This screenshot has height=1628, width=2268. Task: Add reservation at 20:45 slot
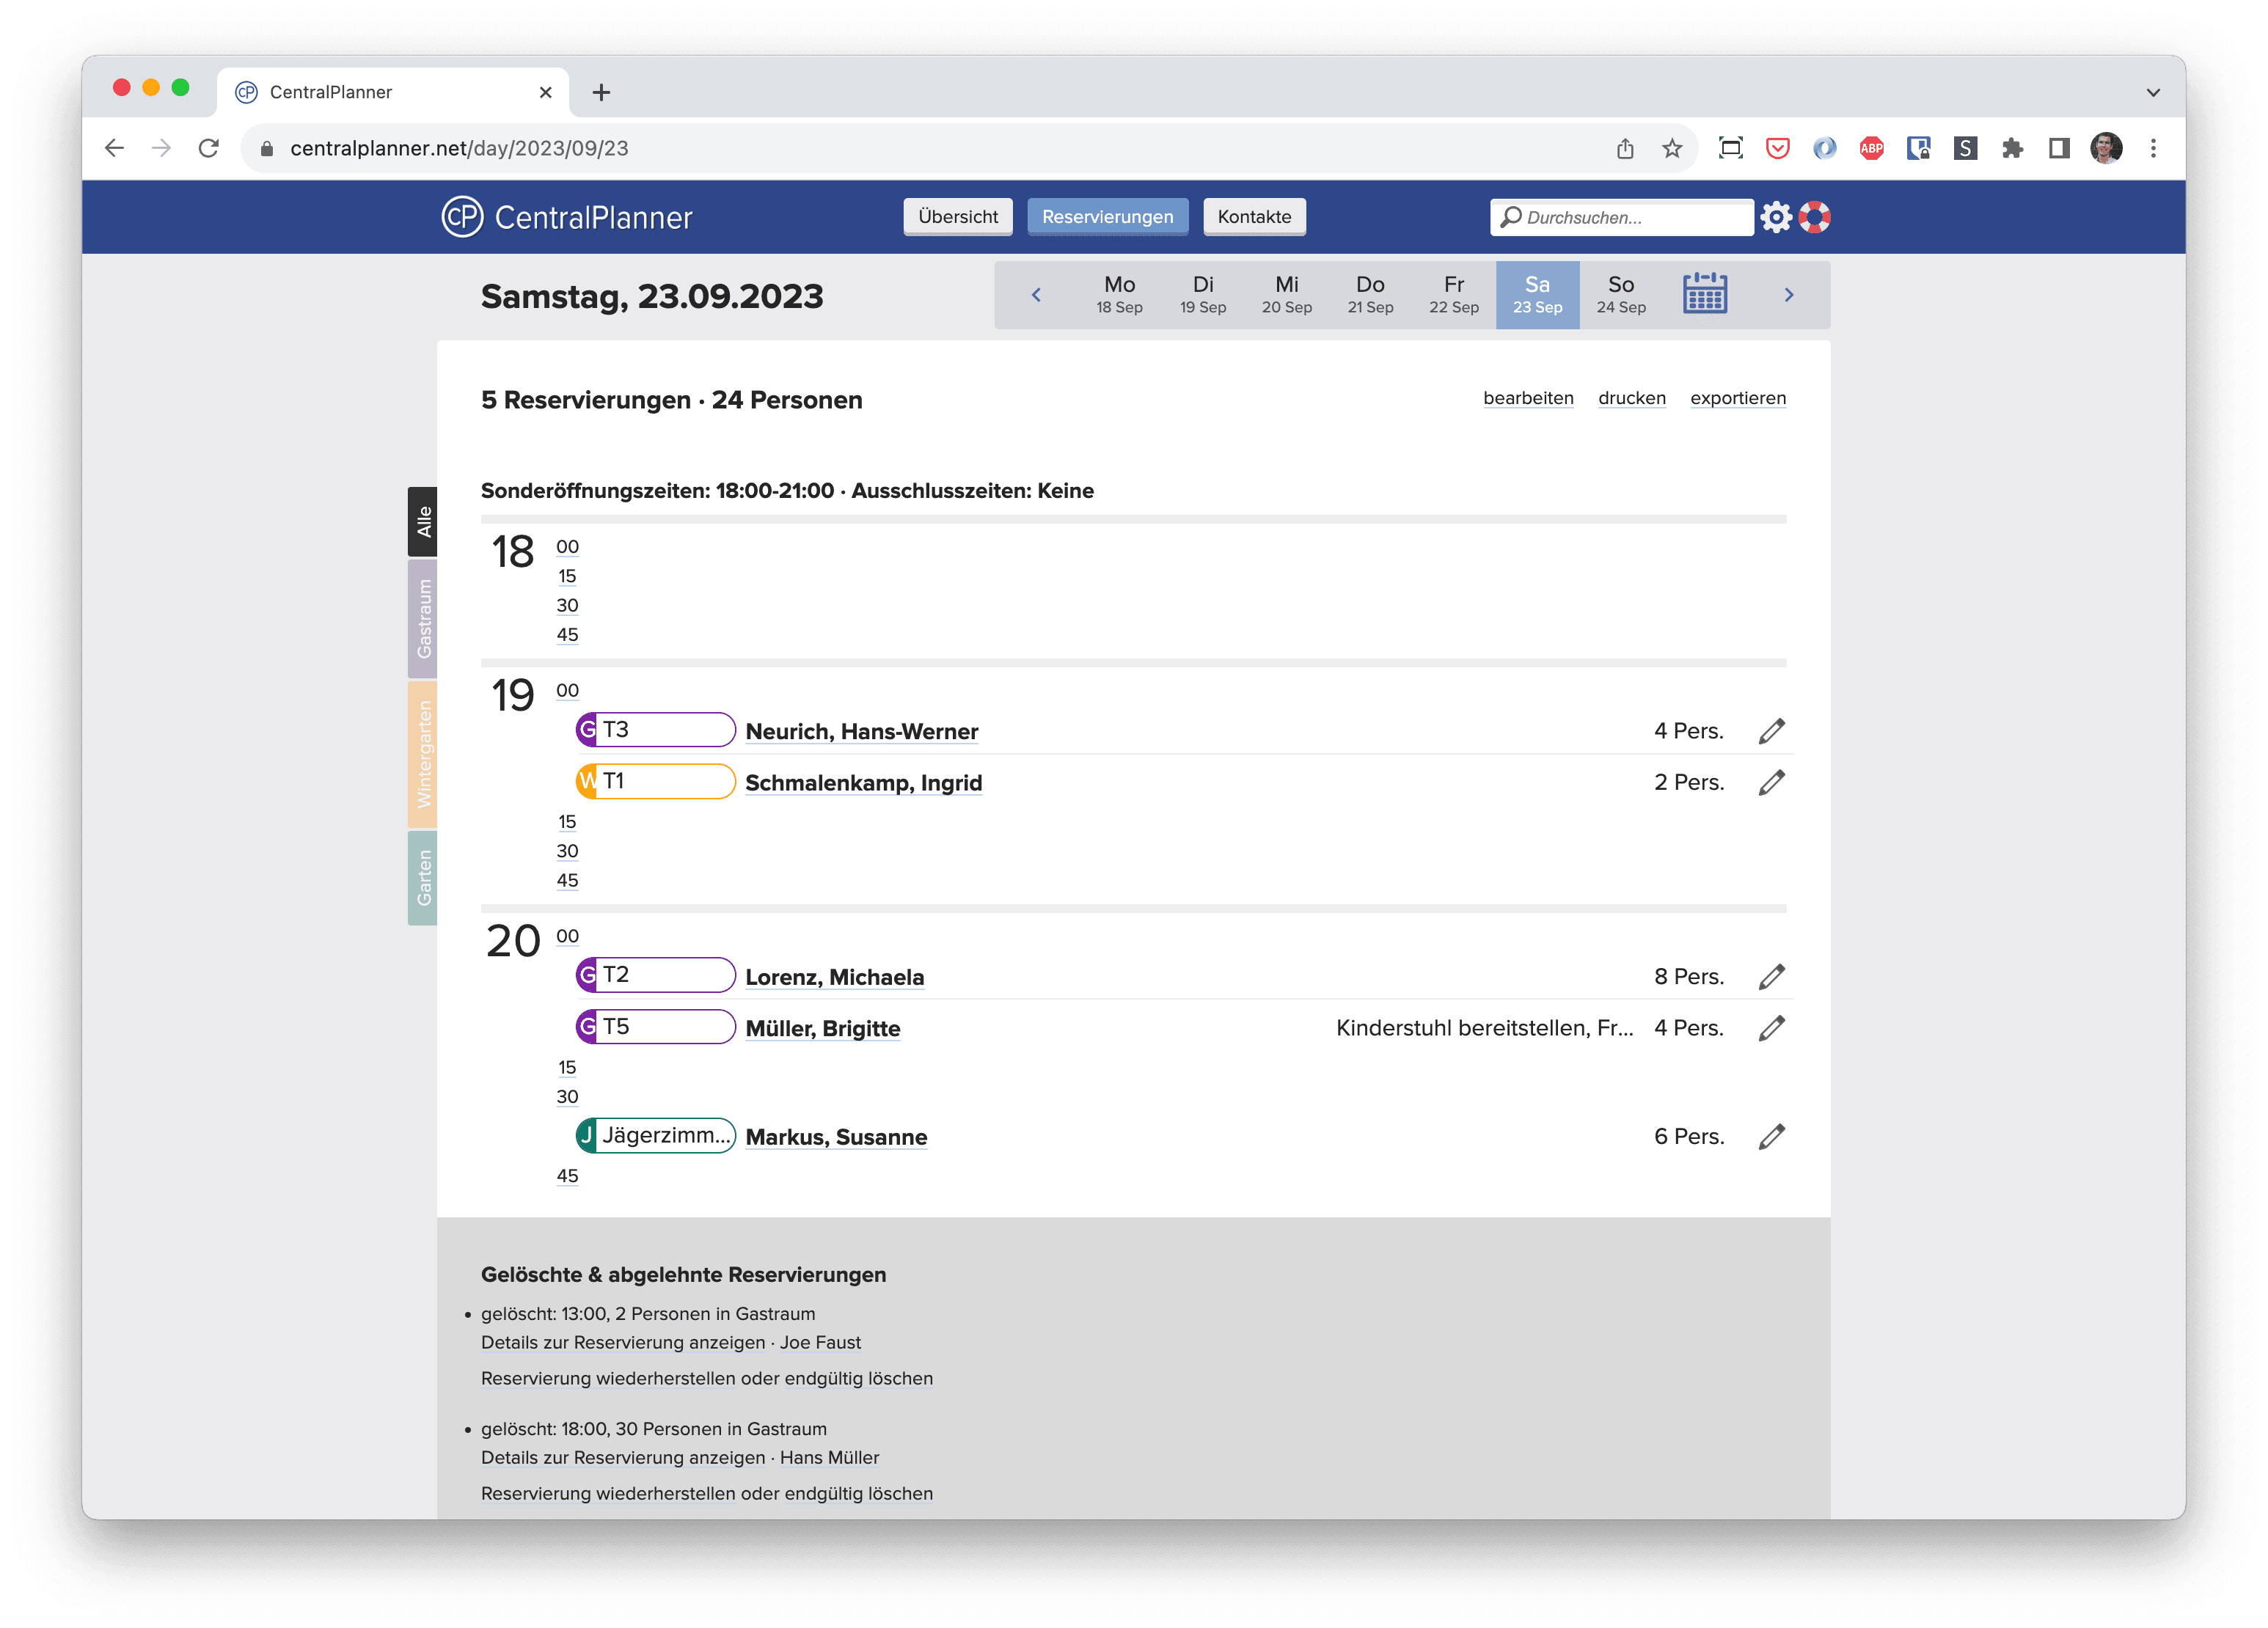[567, 1176]
